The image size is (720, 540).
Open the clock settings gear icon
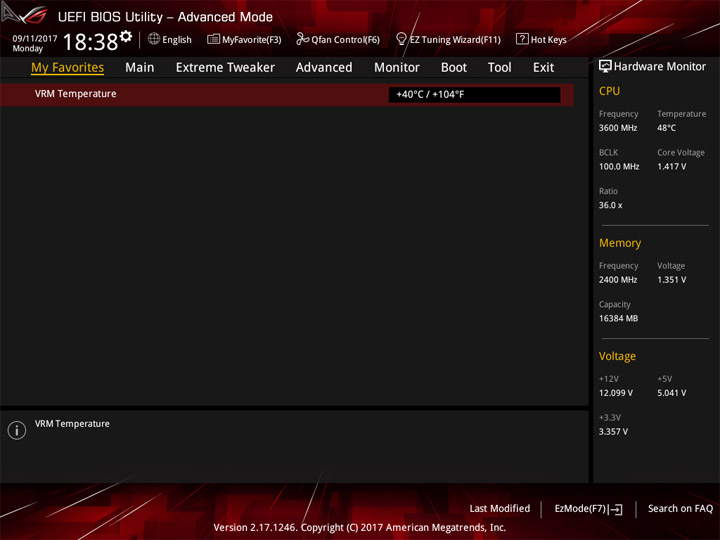[126, 36]
